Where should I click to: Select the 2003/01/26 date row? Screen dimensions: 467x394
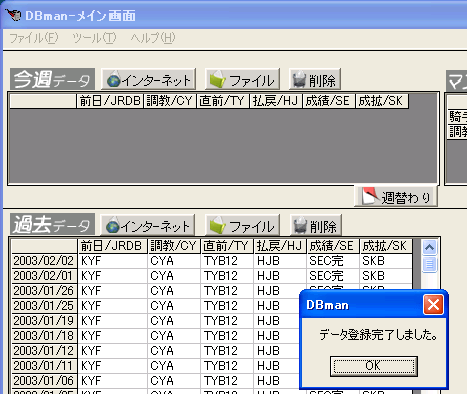pyautogui.click(x=44, y=291)
